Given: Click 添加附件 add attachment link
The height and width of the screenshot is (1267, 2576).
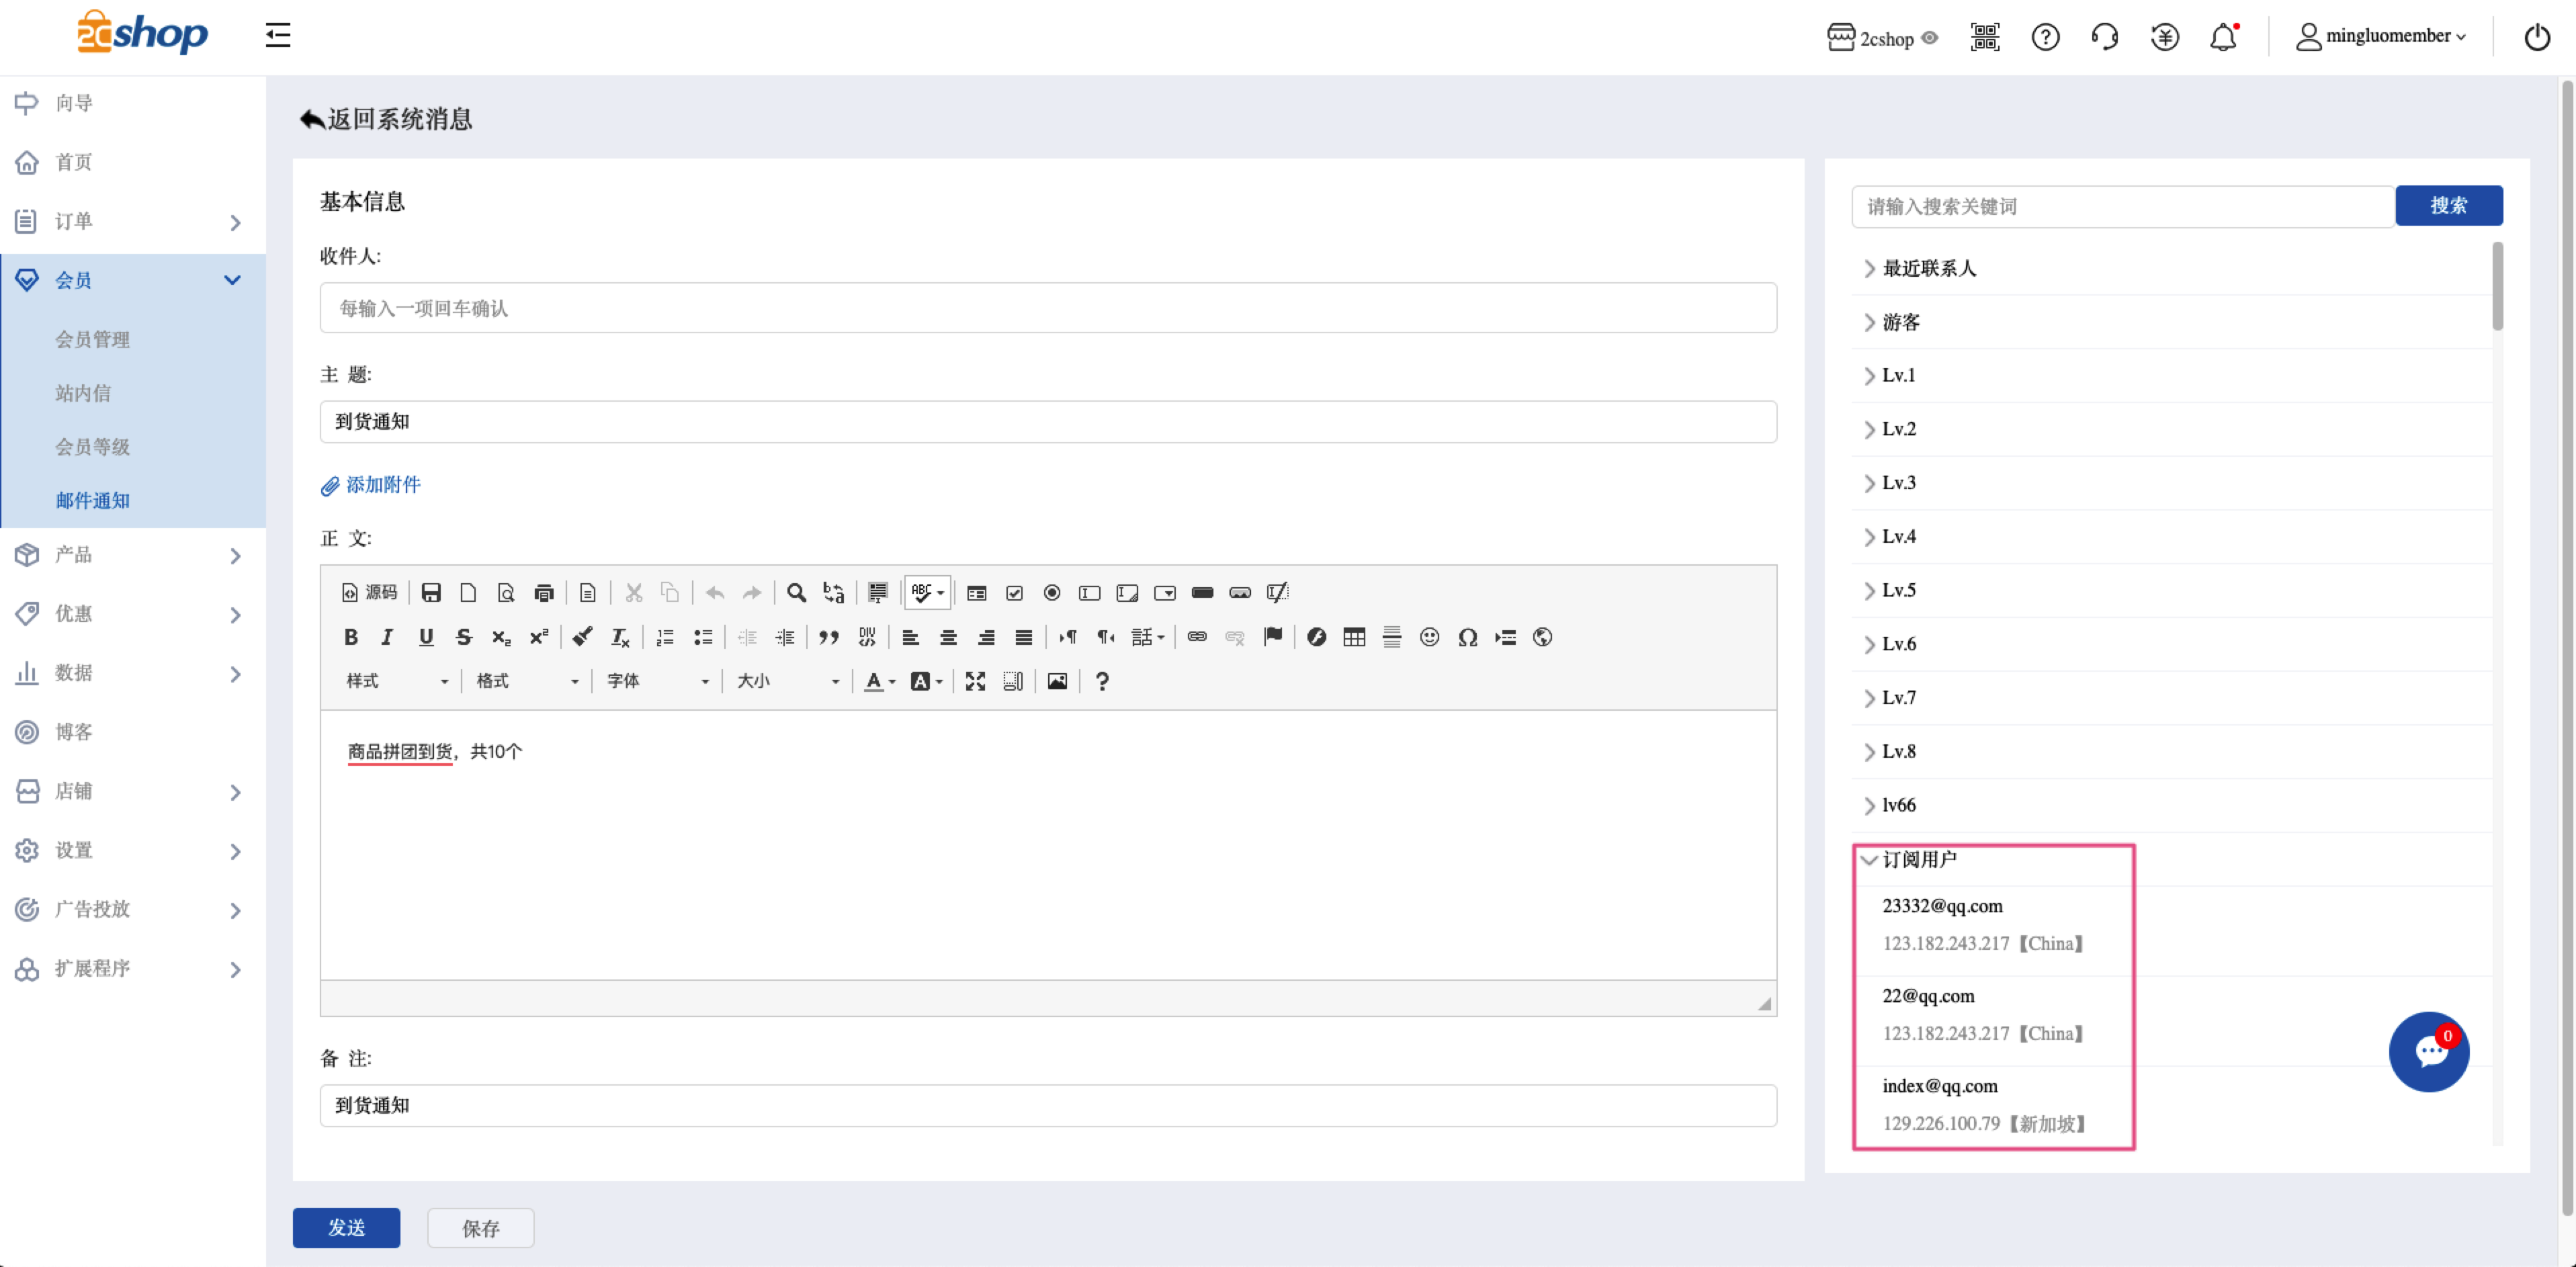Looking at the screenshot, I should (x=371, y=485).
